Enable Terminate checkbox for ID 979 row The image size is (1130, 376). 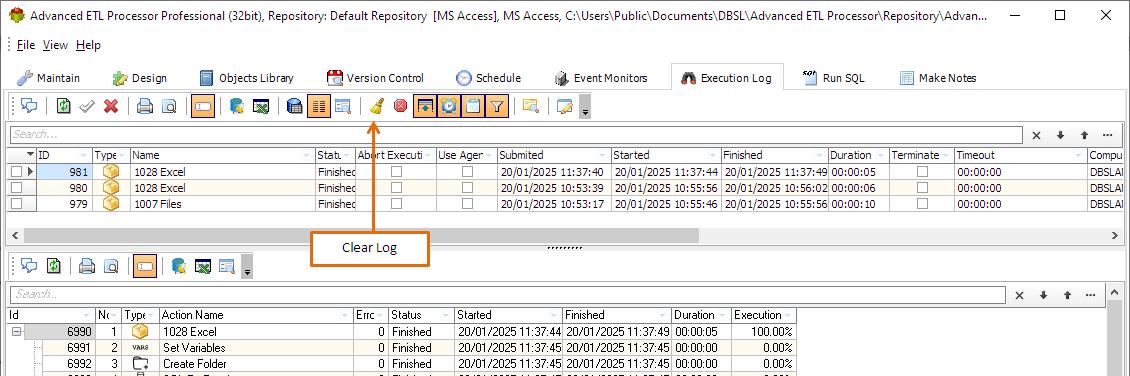[922, 204]
